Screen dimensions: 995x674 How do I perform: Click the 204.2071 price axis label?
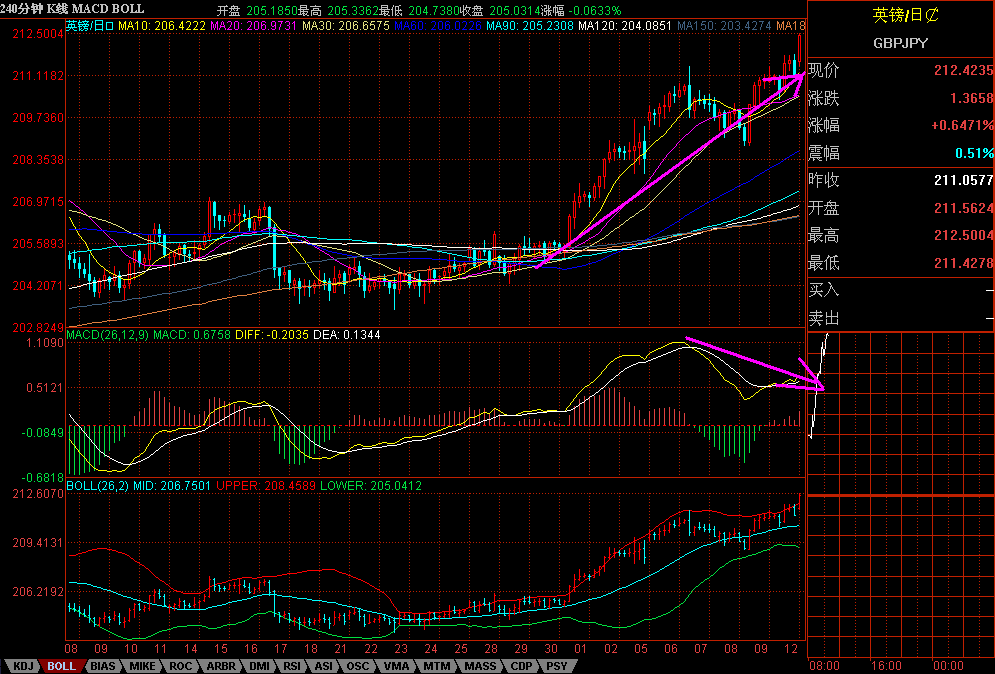(38, 286)
